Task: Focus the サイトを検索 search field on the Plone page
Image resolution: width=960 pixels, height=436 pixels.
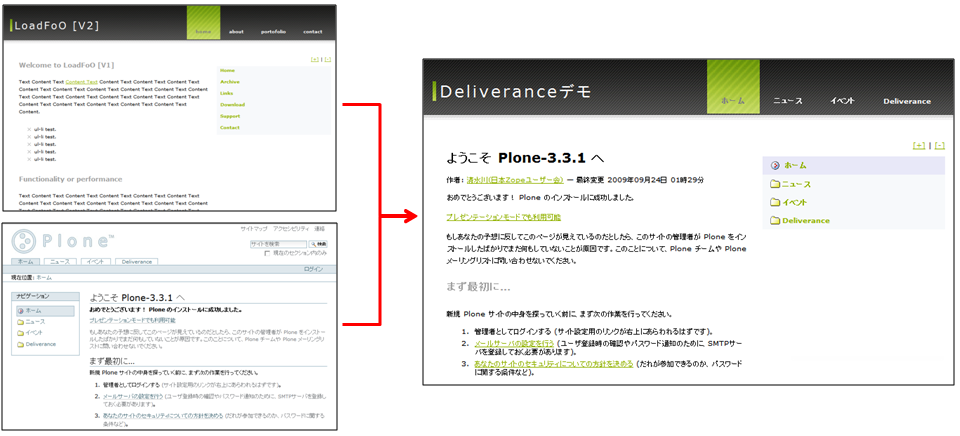Action: coord(278,244)
